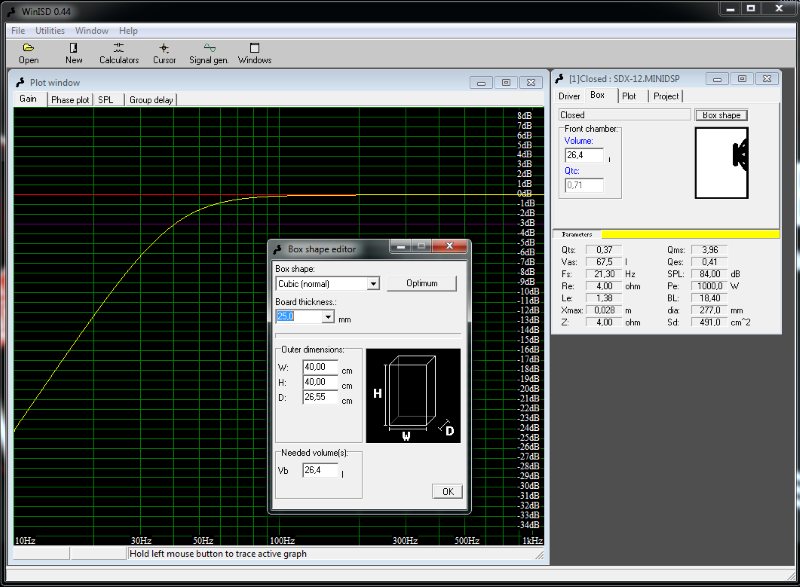Viewport: 800px width, 587px height.
Task: Click the Xmax value 0,028
Action: [x=604, y=310]
